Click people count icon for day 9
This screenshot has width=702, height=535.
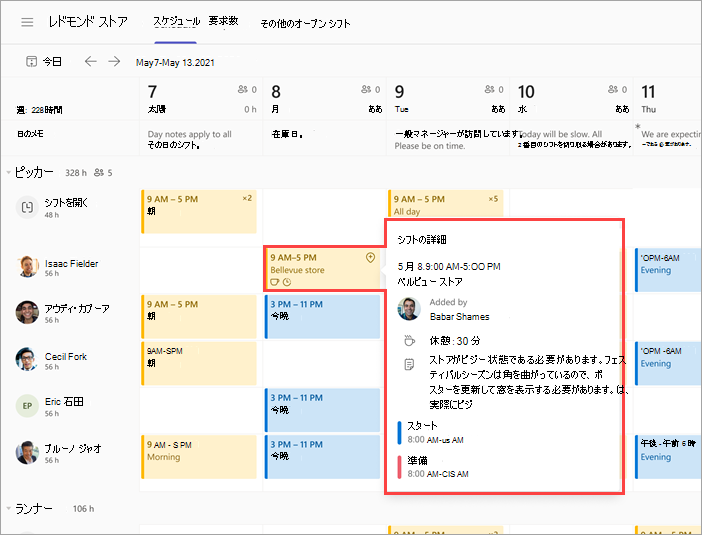pos(490,90)
